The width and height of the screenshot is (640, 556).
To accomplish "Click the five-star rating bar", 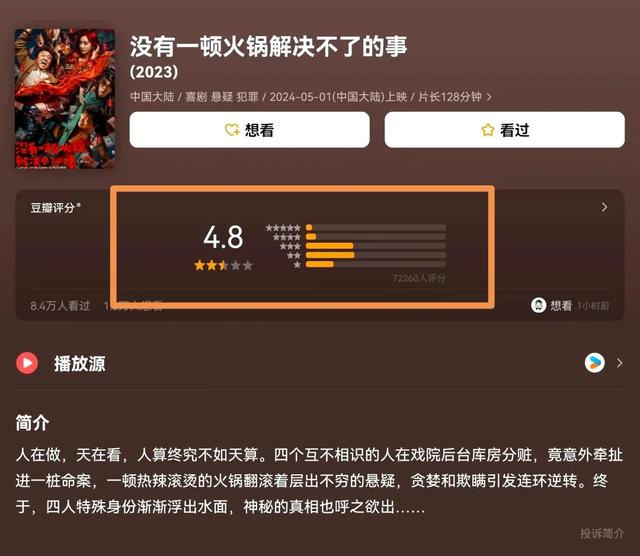I will coord(376,227).
